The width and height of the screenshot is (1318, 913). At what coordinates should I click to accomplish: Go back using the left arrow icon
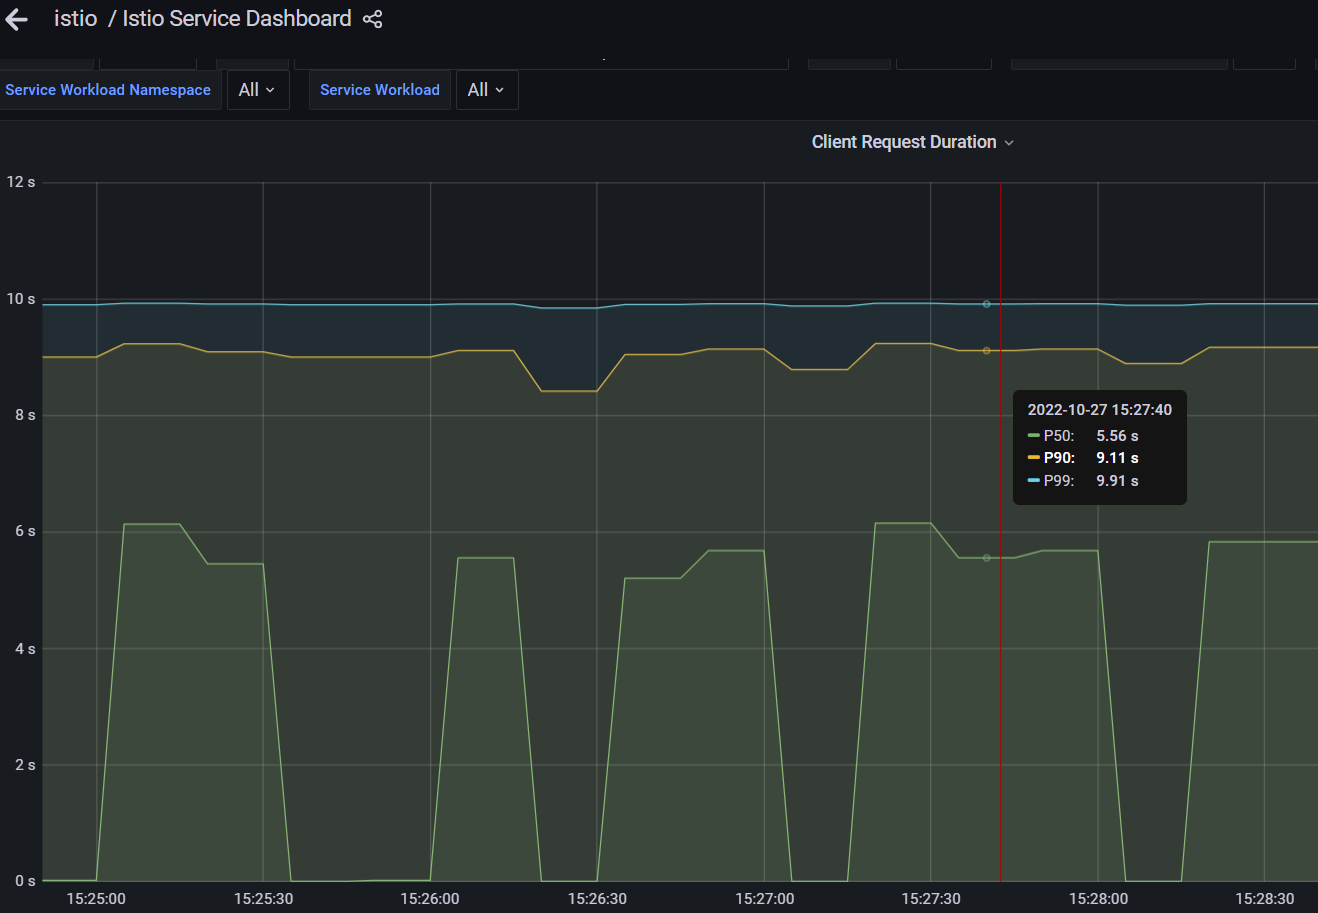pos(16,19)
